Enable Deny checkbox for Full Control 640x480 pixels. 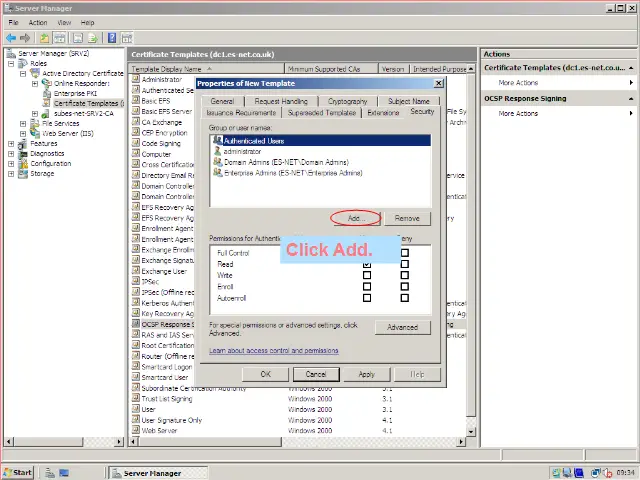coord(404,253)
